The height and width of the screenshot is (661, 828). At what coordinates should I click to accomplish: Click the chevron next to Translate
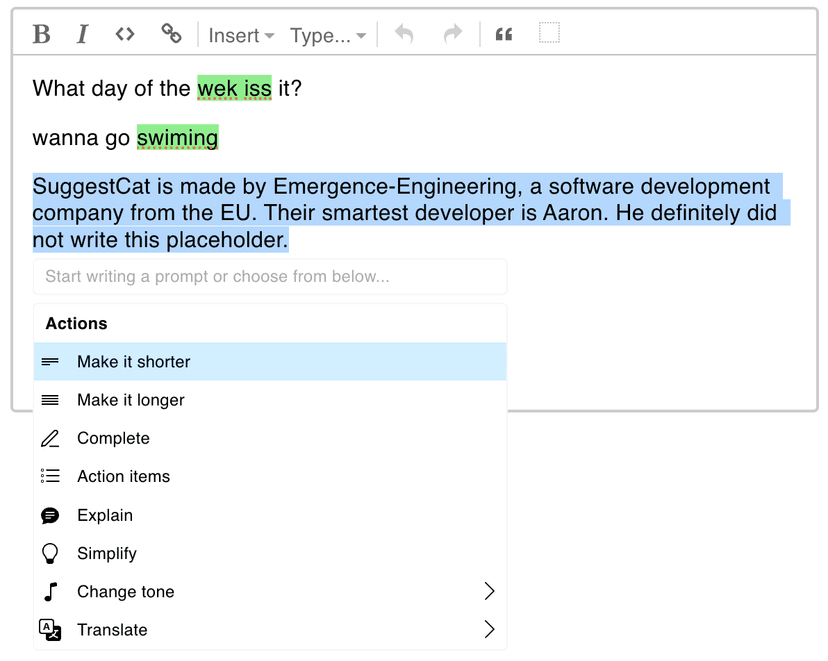[x=490, y=629]
